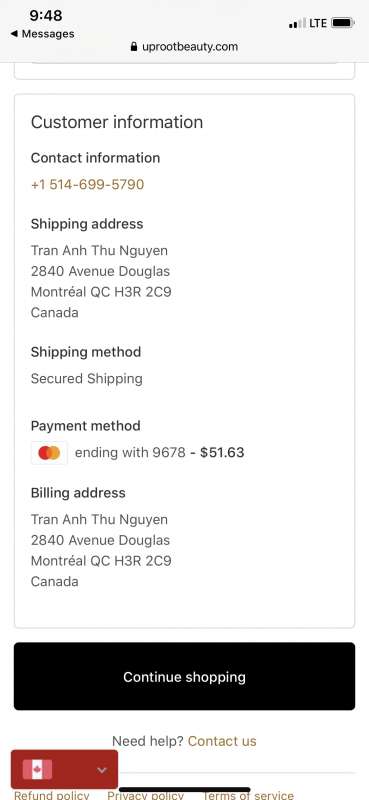Viewport: 369px width, 800px height.
Task: Open the Contact us link
Action: (222, 741)
